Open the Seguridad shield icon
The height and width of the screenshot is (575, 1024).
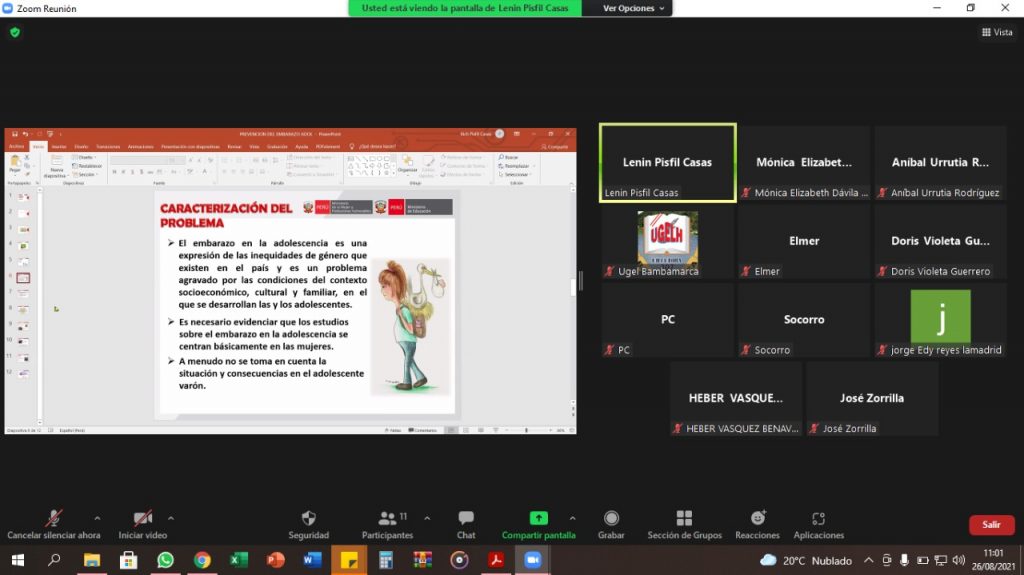pos(308,518)
